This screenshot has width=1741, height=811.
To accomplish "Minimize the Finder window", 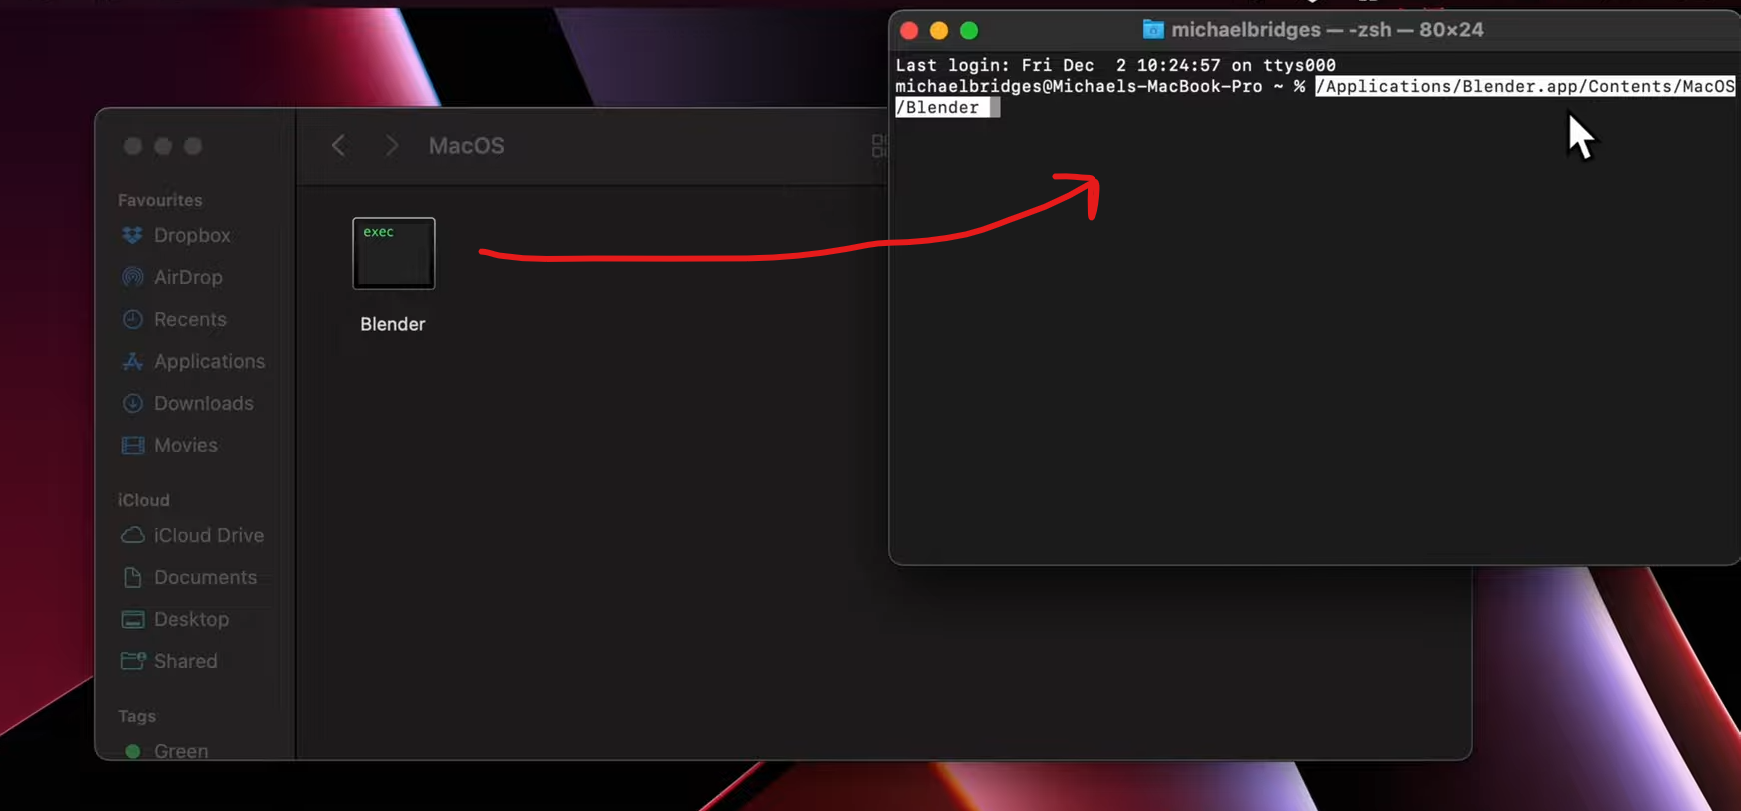I will 163,146.
